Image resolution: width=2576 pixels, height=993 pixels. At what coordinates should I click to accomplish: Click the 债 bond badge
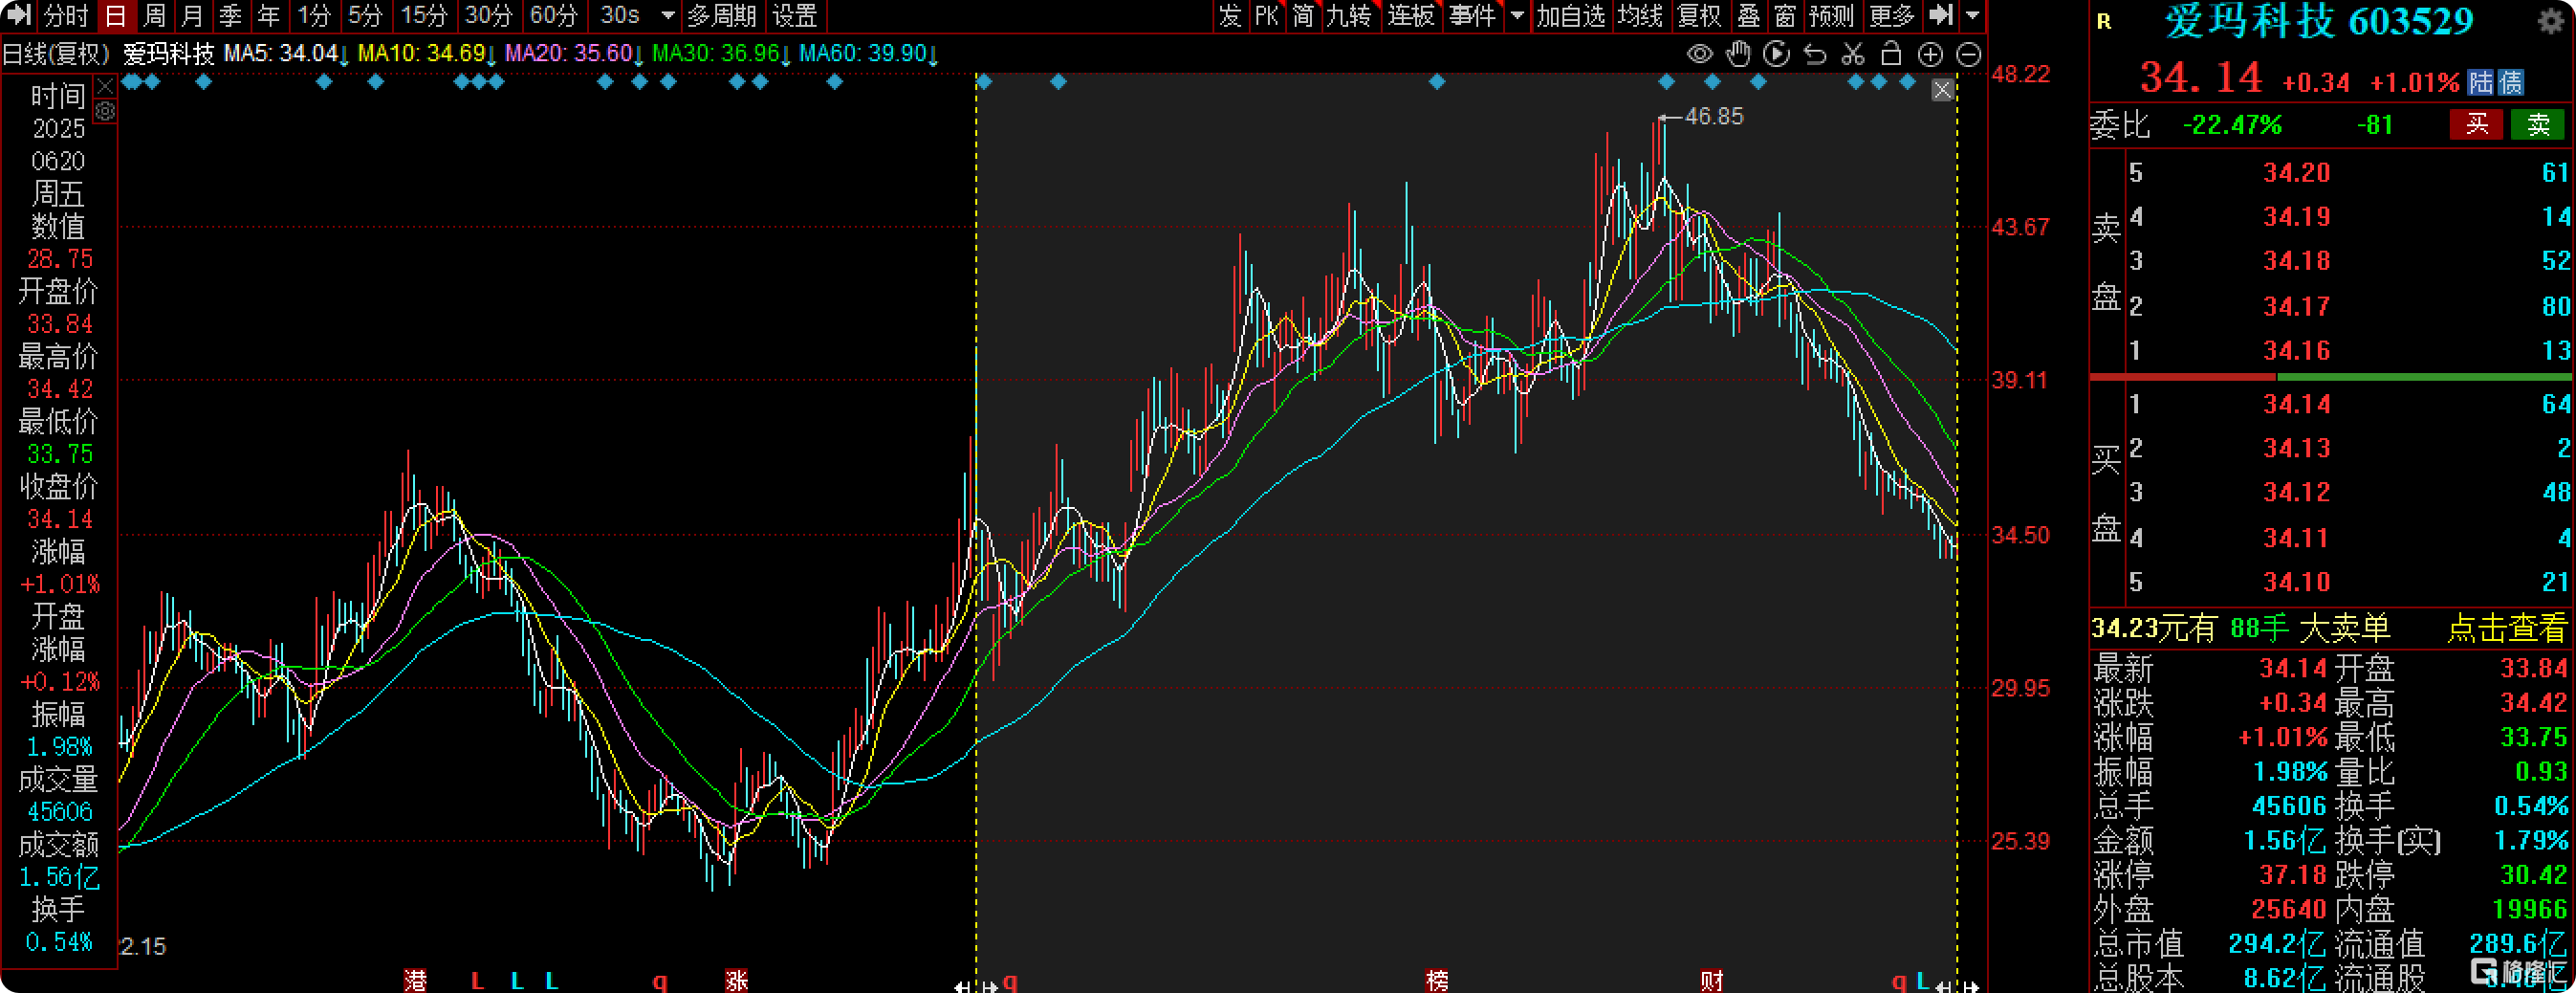click(x=2510, y=82)
